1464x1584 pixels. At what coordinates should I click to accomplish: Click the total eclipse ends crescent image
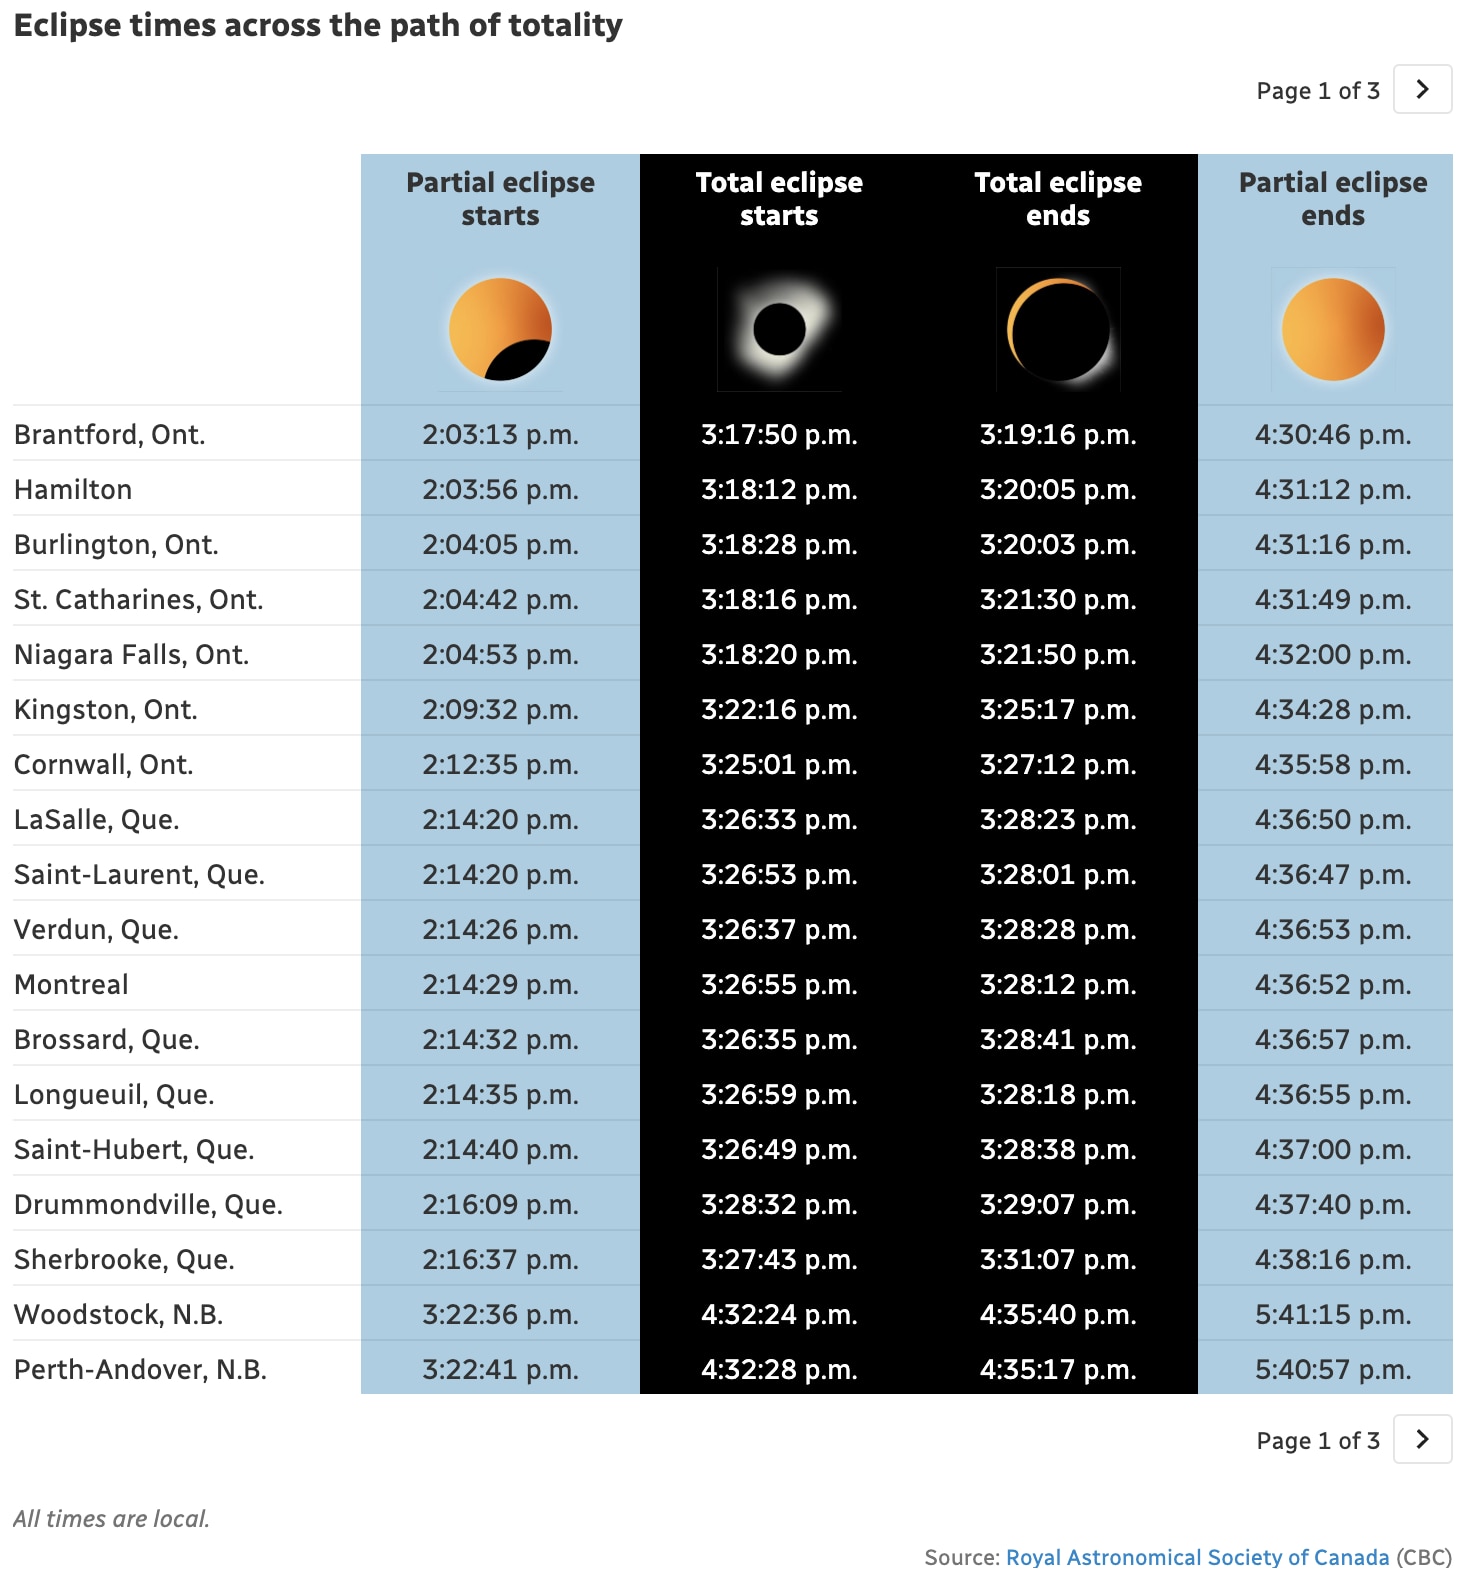(1058, 329)
